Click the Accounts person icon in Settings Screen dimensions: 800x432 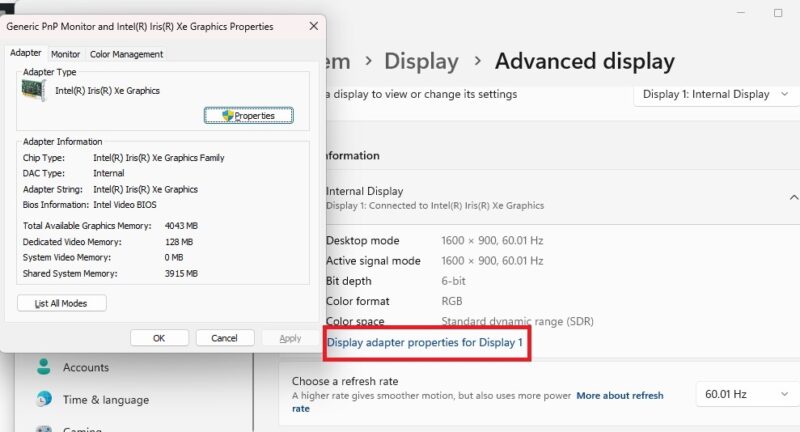pyautogui.click(x=44, y=367)
